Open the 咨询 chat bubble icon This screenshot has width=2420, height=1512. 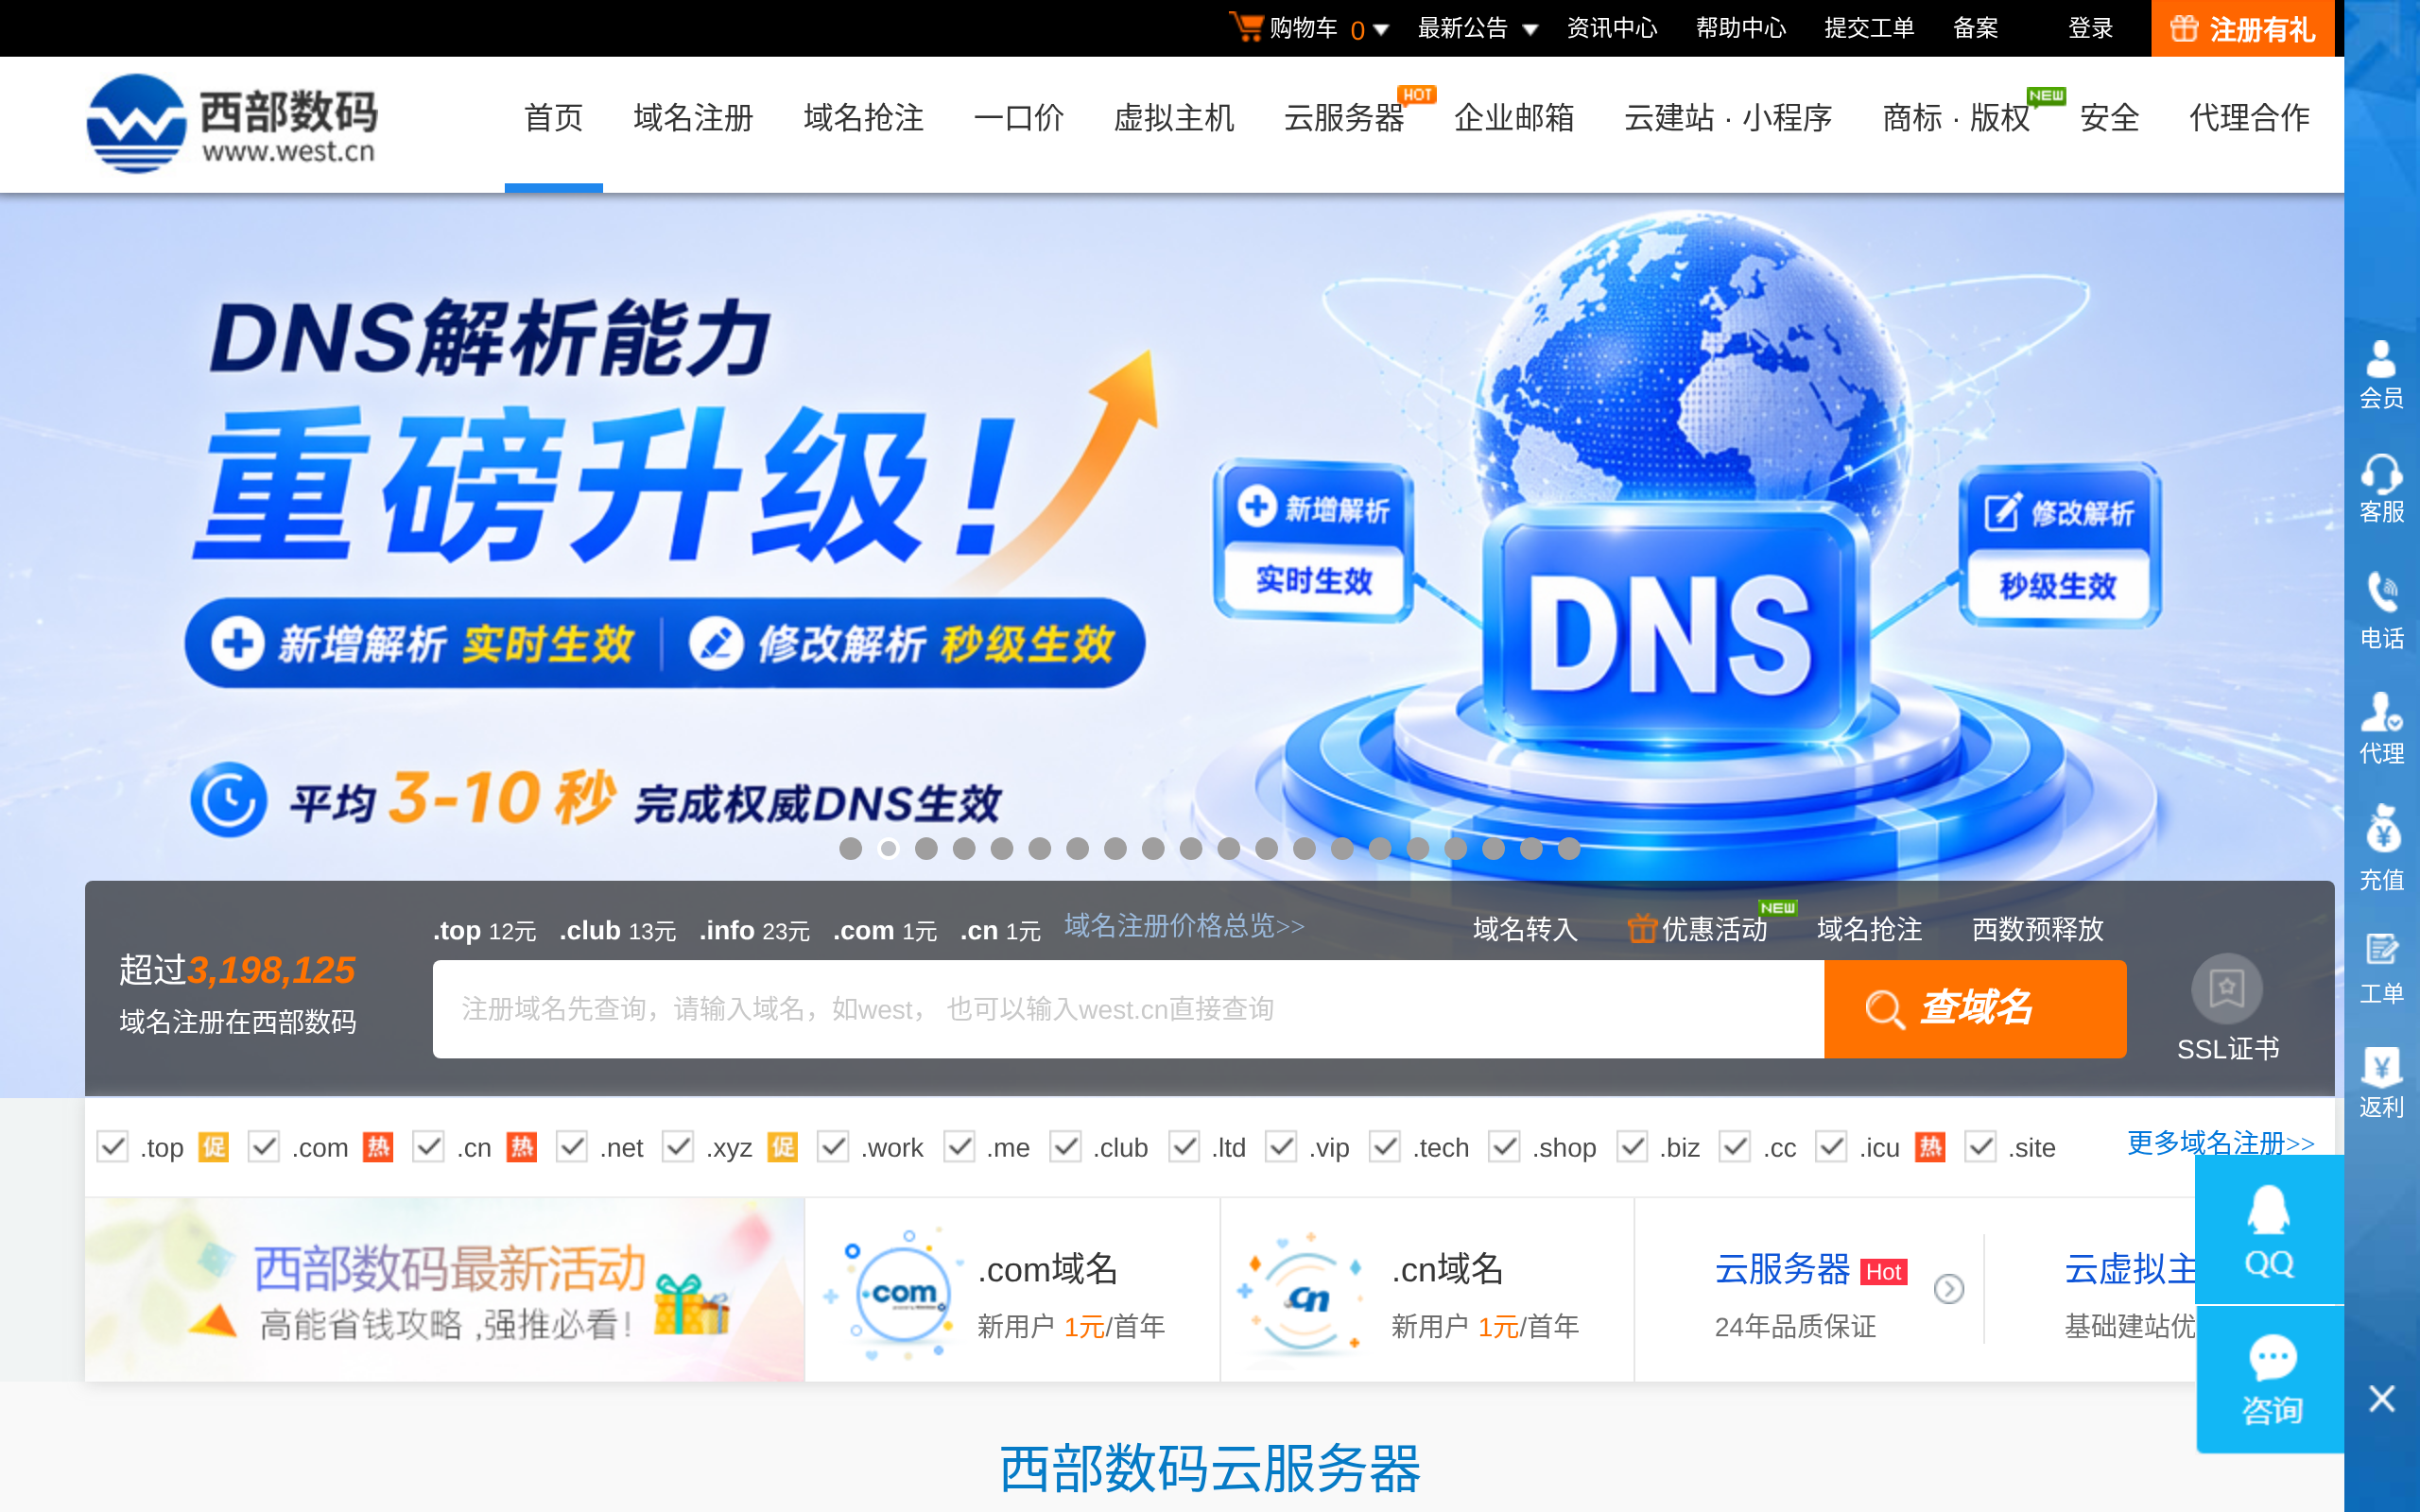pos(2272,1358)
